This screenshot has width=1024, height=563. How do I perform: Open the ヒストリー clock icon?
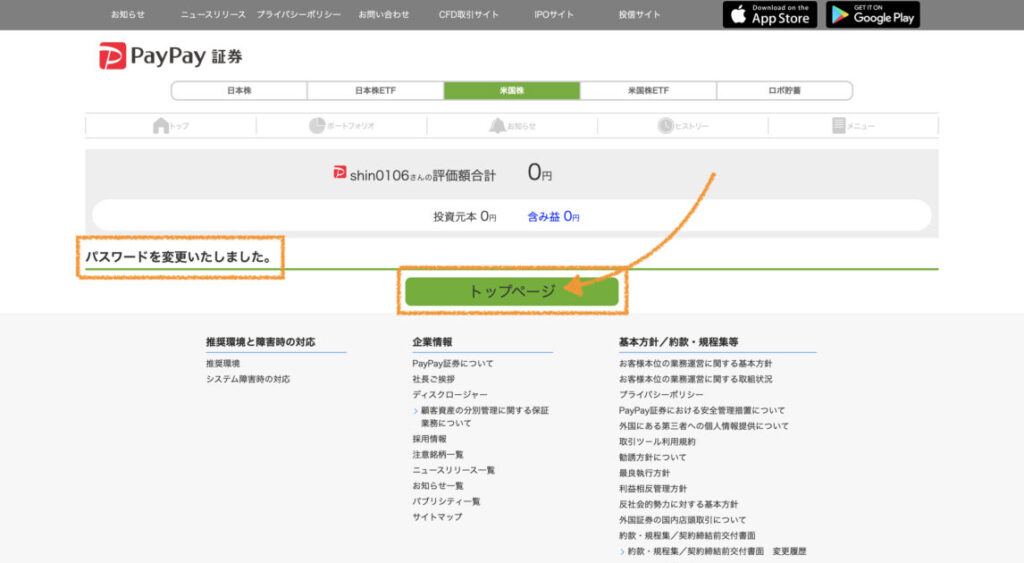[666, 126]
